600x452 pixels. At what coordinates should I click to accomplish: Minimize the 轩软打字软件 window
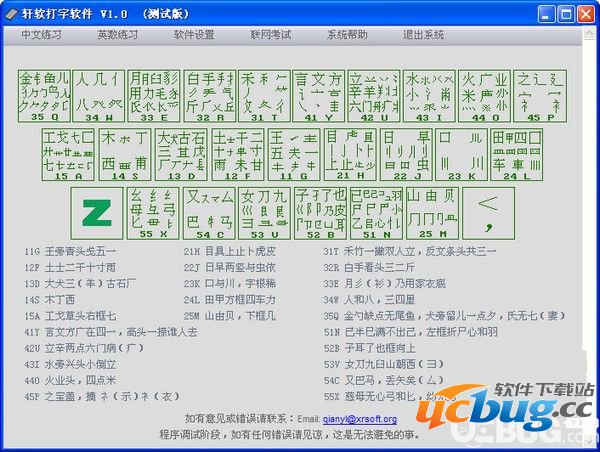click(545, 13)
